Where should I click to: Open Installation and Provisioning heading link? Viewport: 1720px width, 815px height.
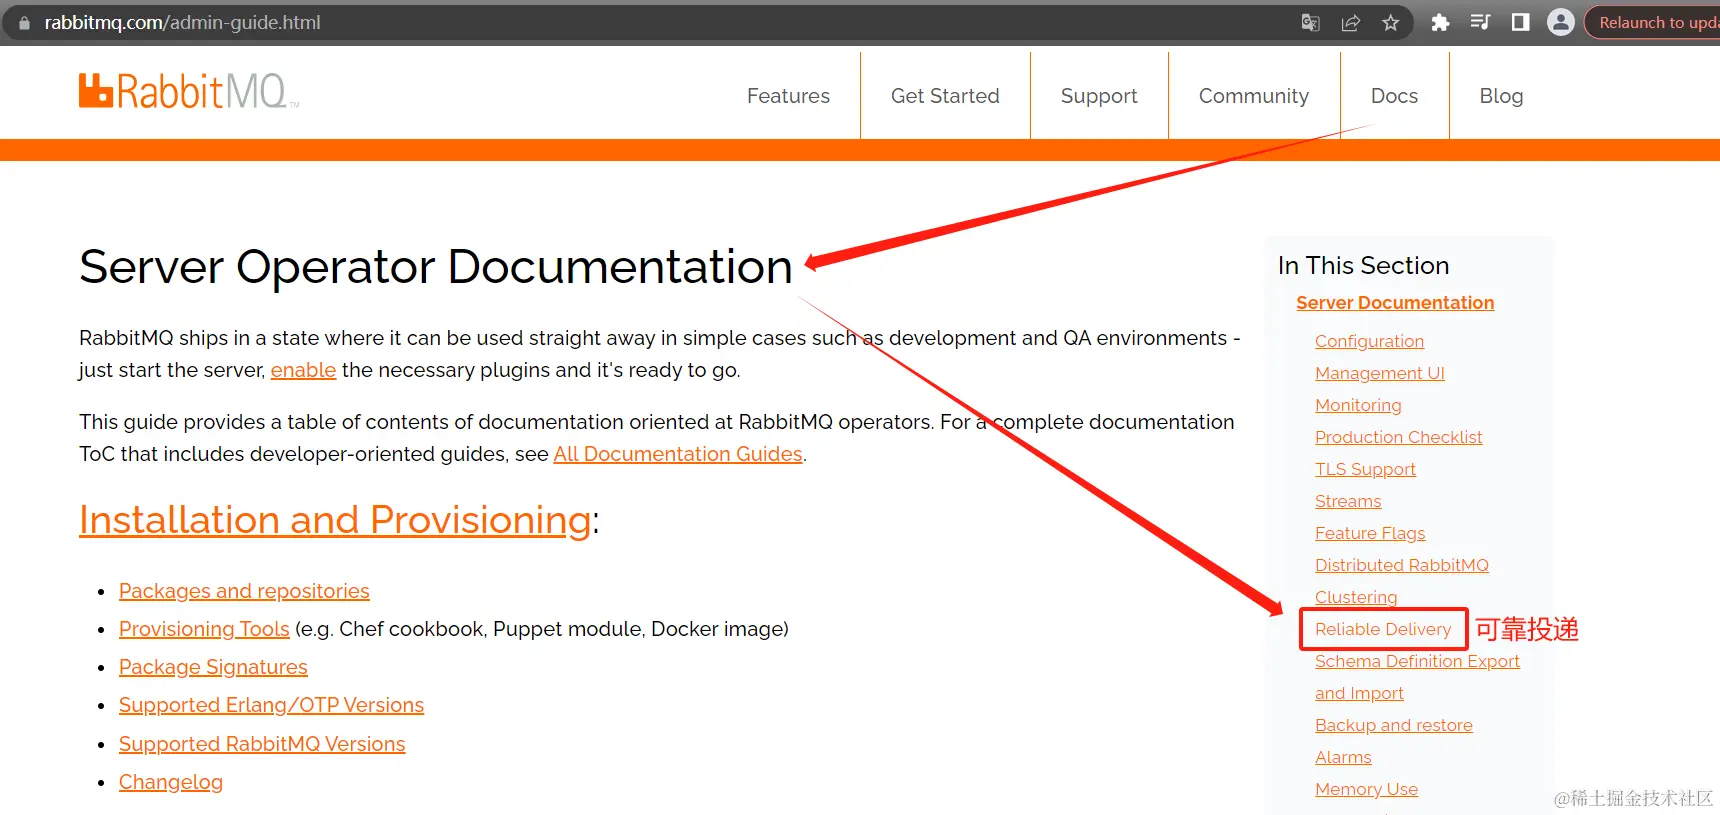click(x=335, y=520)
